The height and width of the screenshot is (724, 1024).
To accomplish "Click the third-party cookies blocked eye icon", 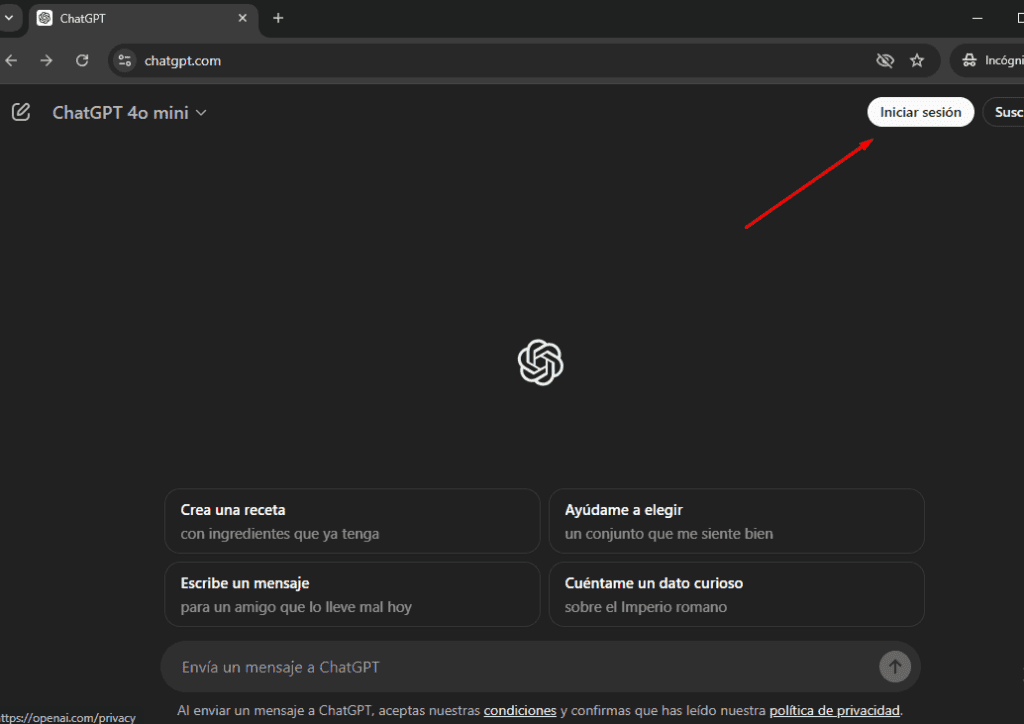I will [885, 61].
